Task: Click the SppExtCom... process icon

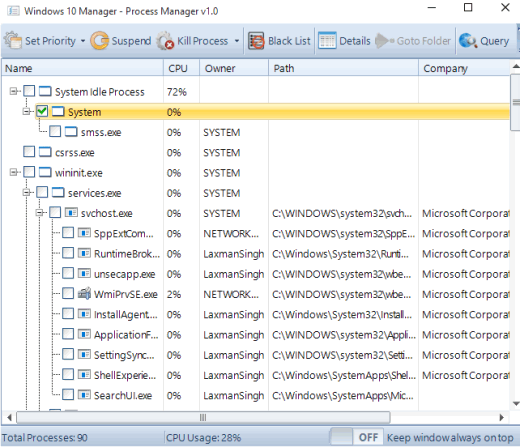Action: point(84,233)
